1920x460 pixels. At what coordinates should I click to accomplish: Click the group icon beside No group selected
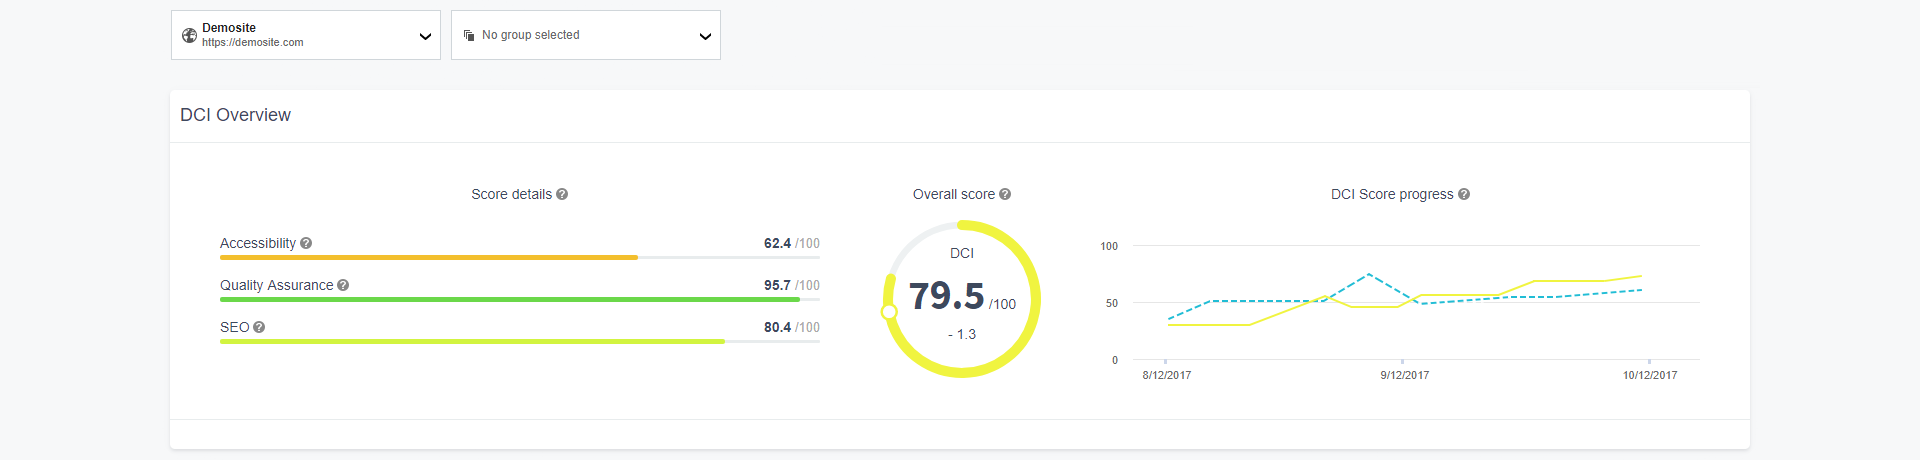469,35
